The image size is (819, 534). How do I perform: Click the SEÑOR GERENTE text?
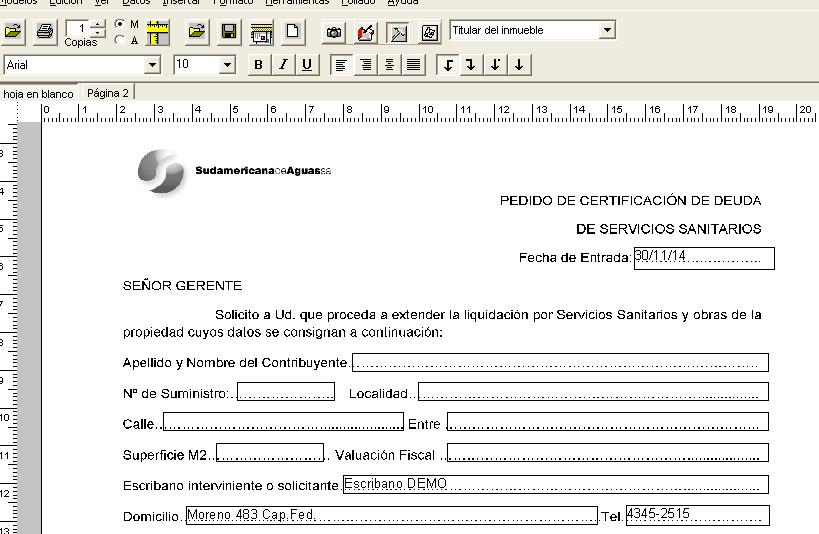(x=182, y=286)
